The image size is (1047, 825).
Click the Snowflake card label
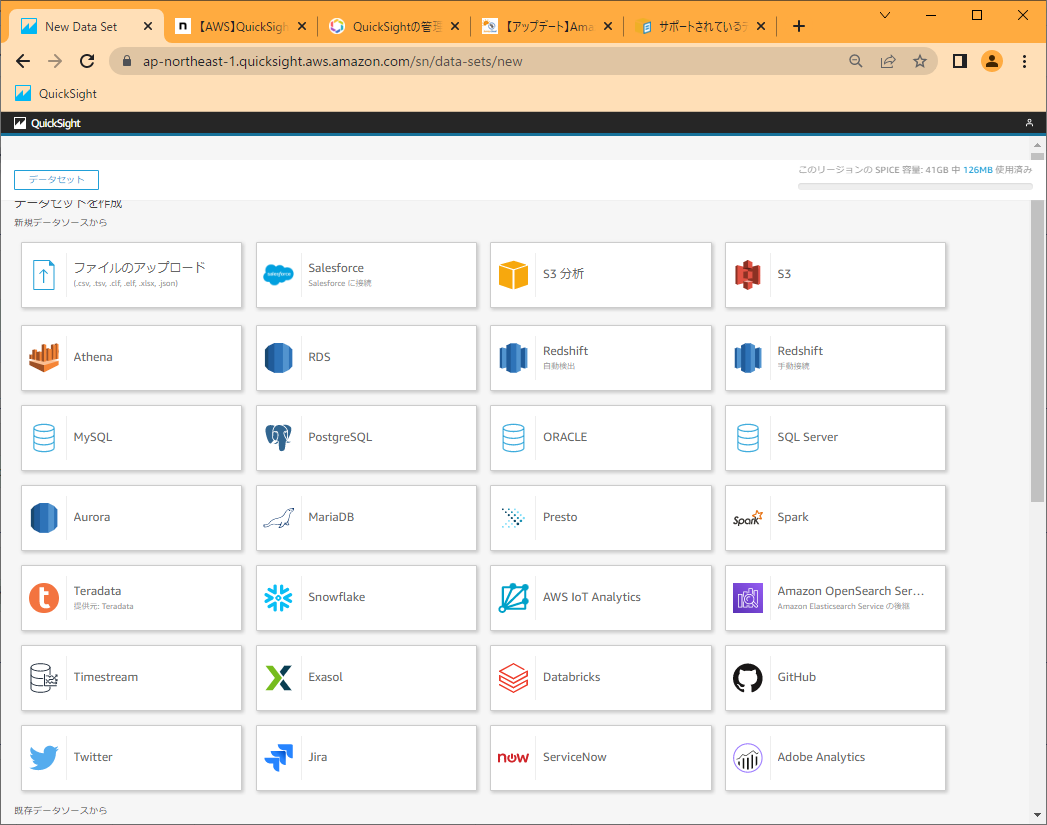[337, 597]
